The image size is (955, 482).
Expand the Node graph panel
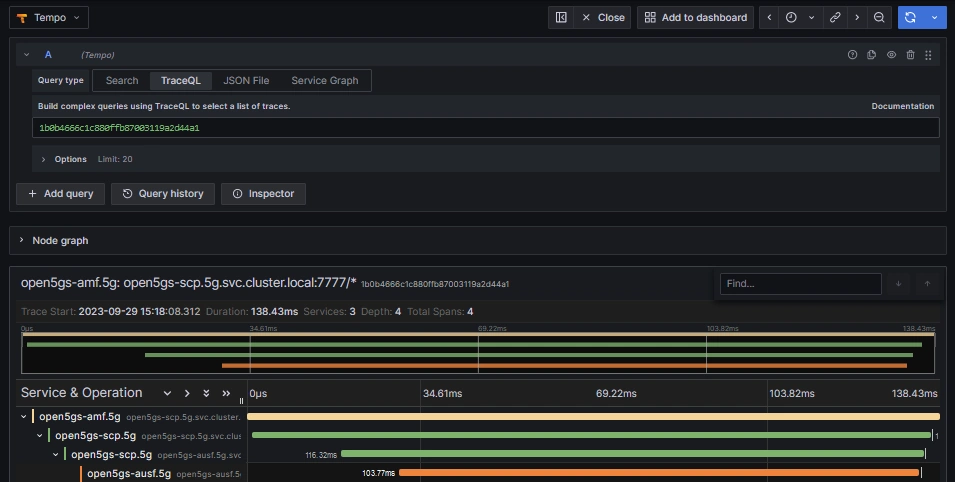(x=22, y=240)
